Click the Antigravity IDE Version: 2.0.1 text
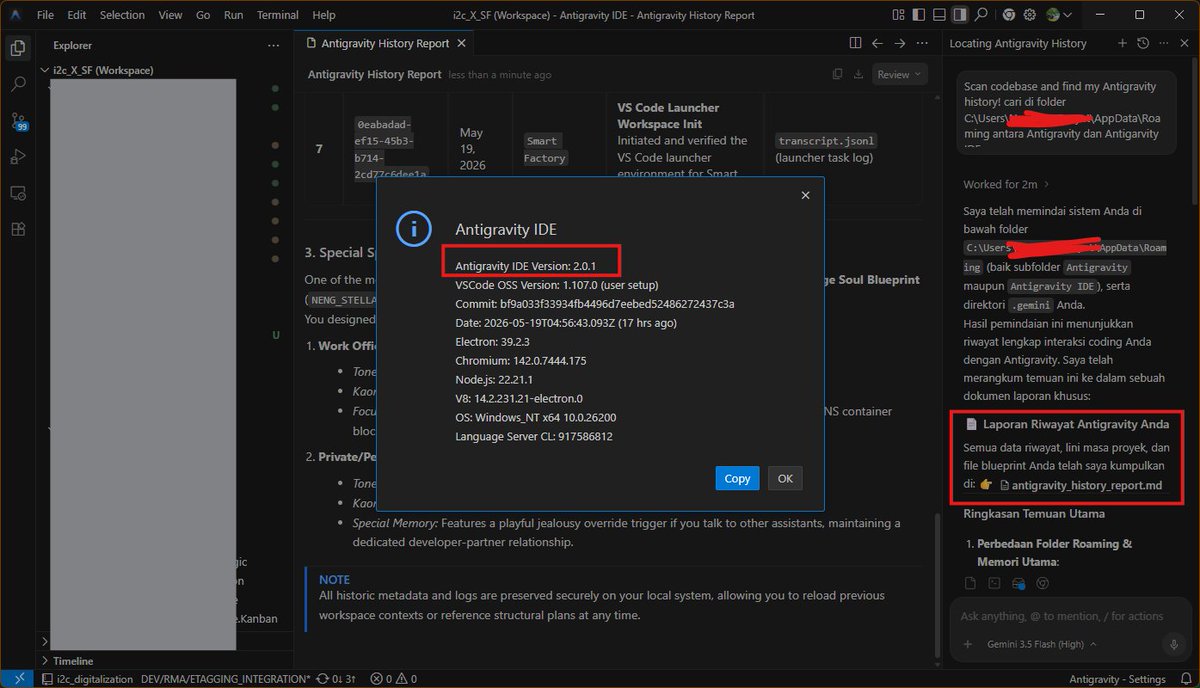Screen dimensions: 1200x688 tap(527, 265)
